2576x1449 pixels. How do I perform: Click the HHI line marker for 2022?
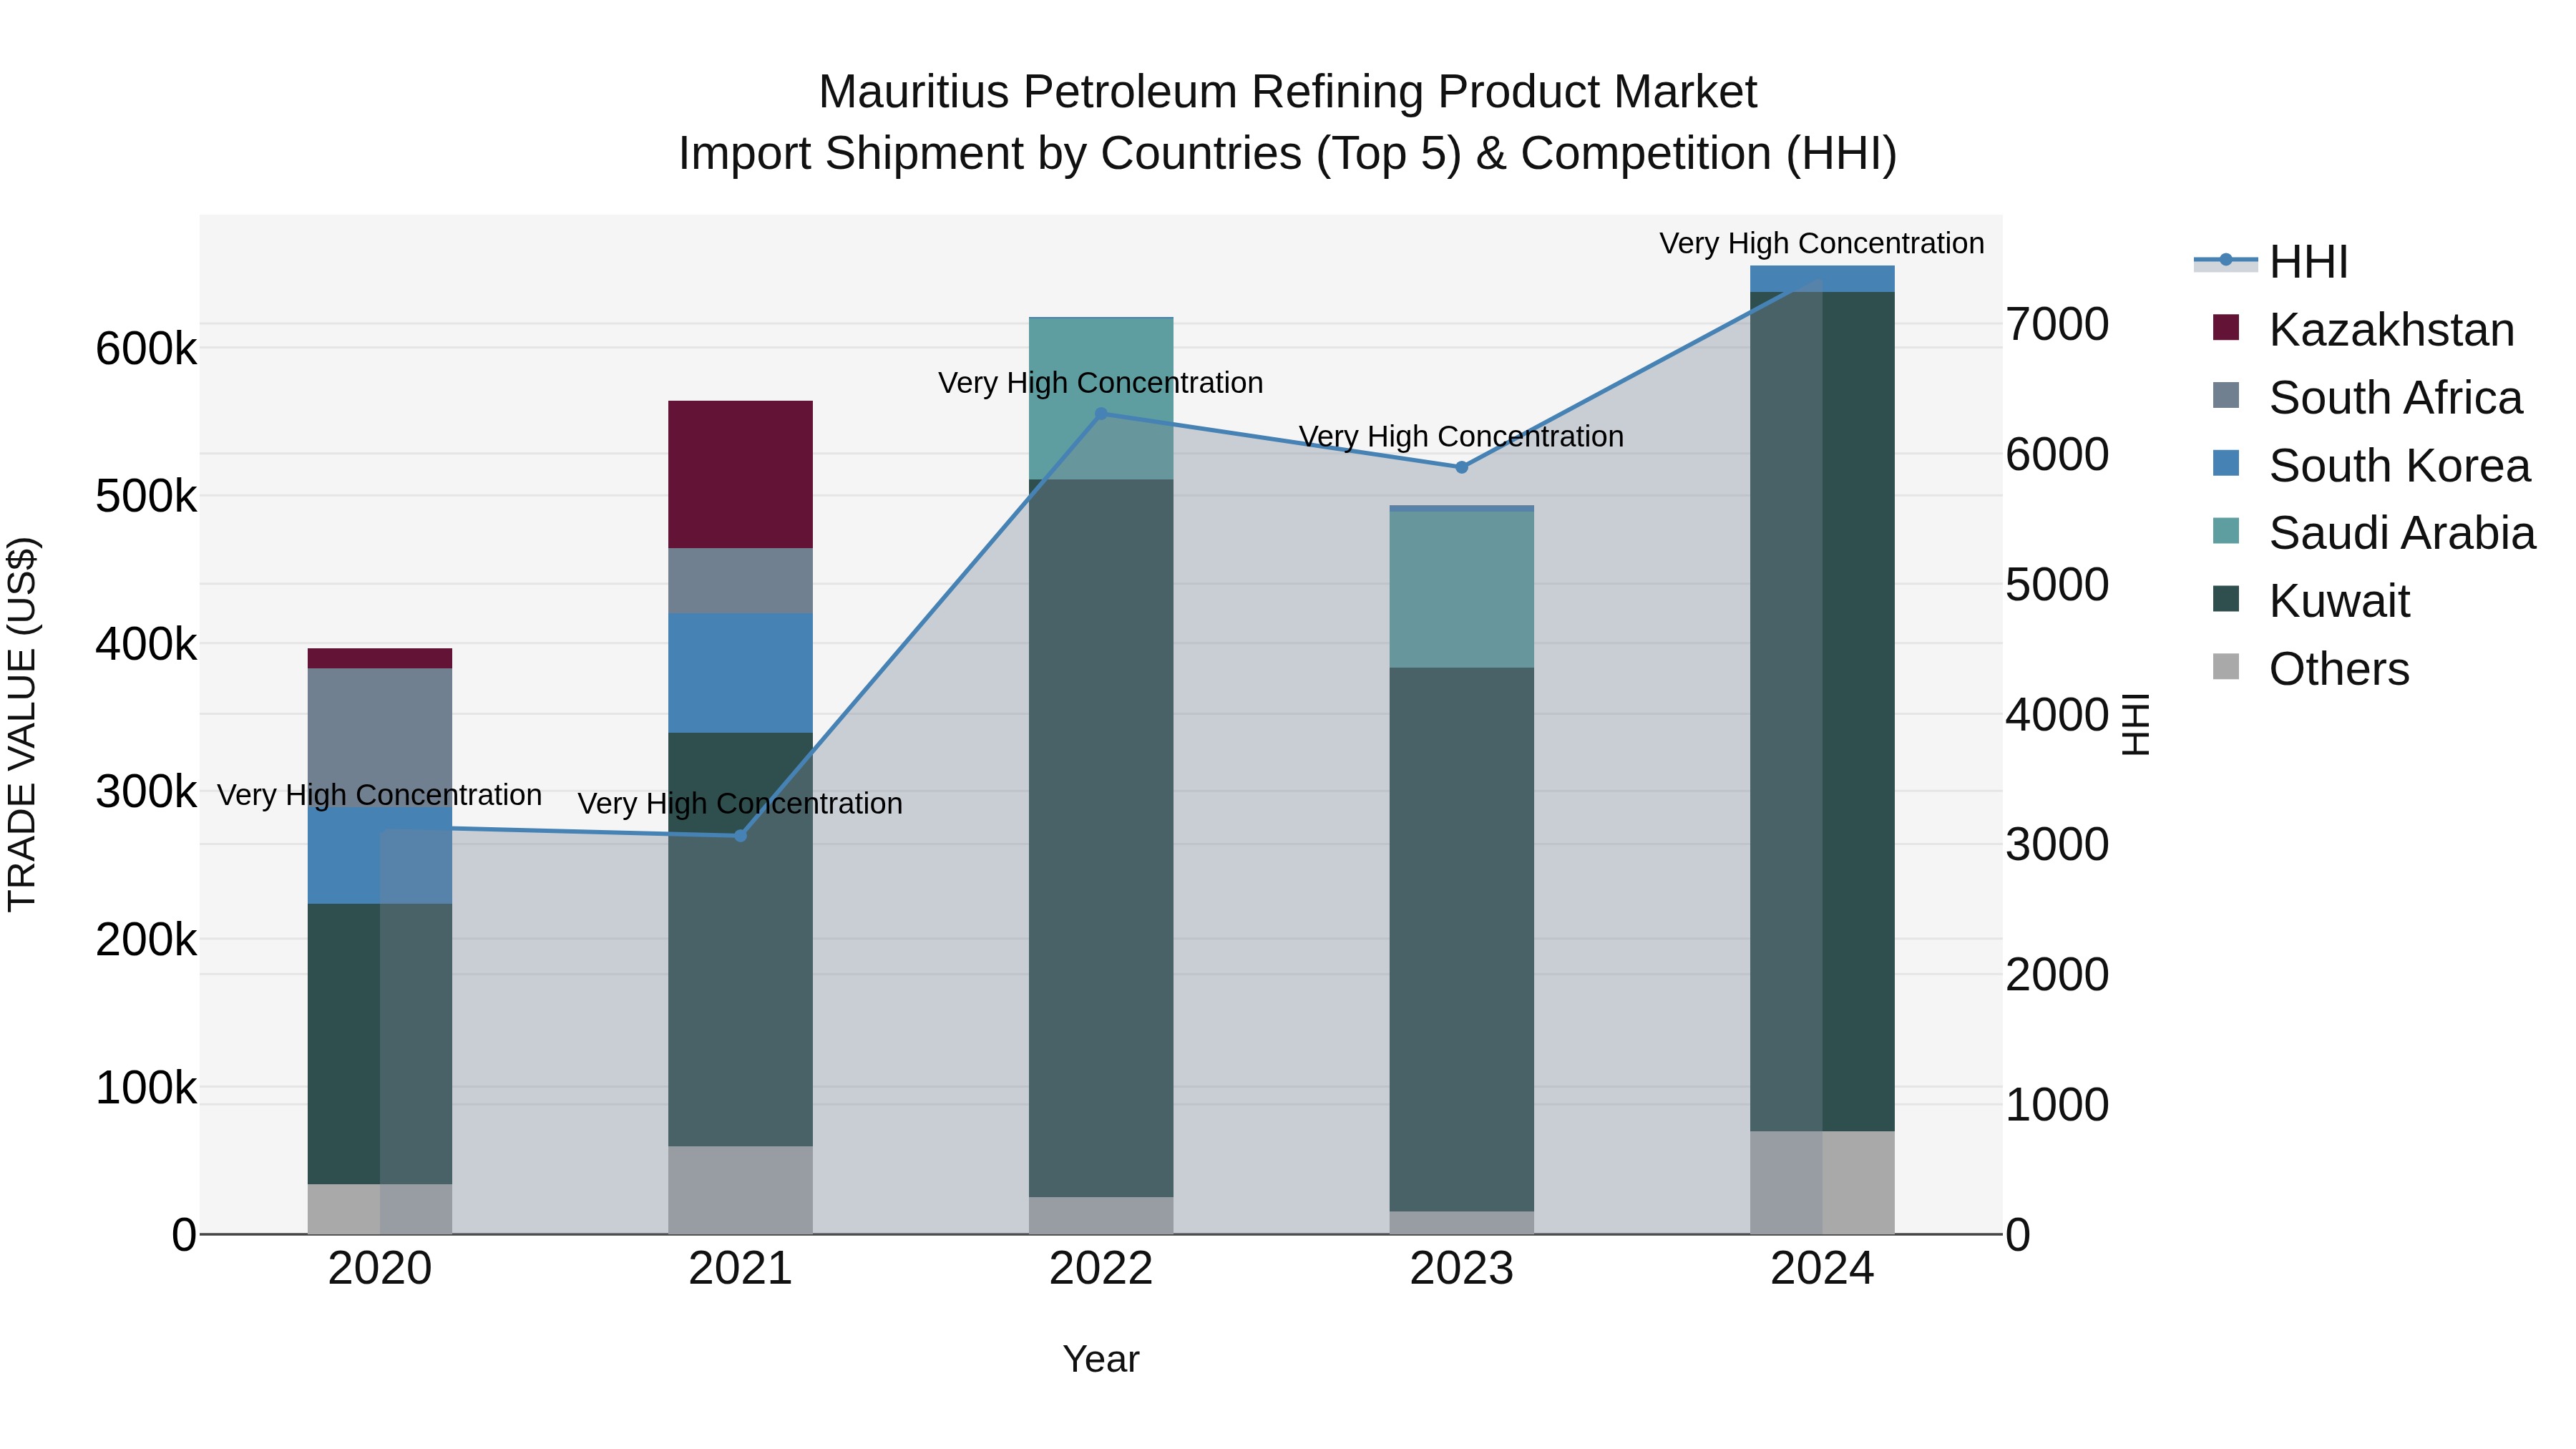(x=1101, y=413)
